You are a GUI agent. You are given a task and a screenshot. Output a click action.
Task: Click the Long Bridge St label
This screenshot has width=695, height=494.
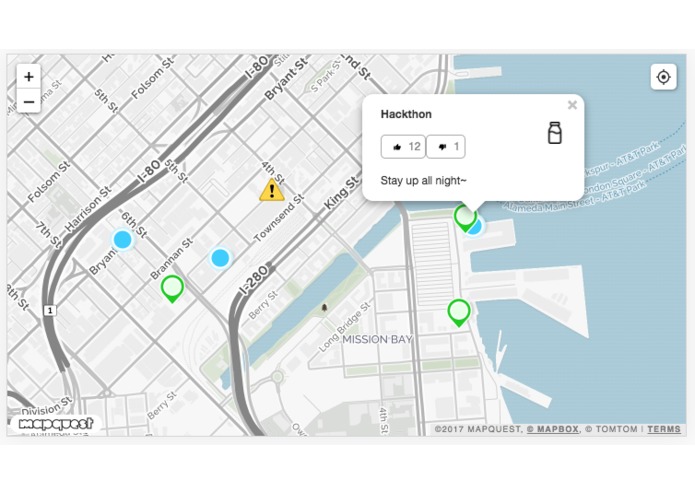pos(344,327)
